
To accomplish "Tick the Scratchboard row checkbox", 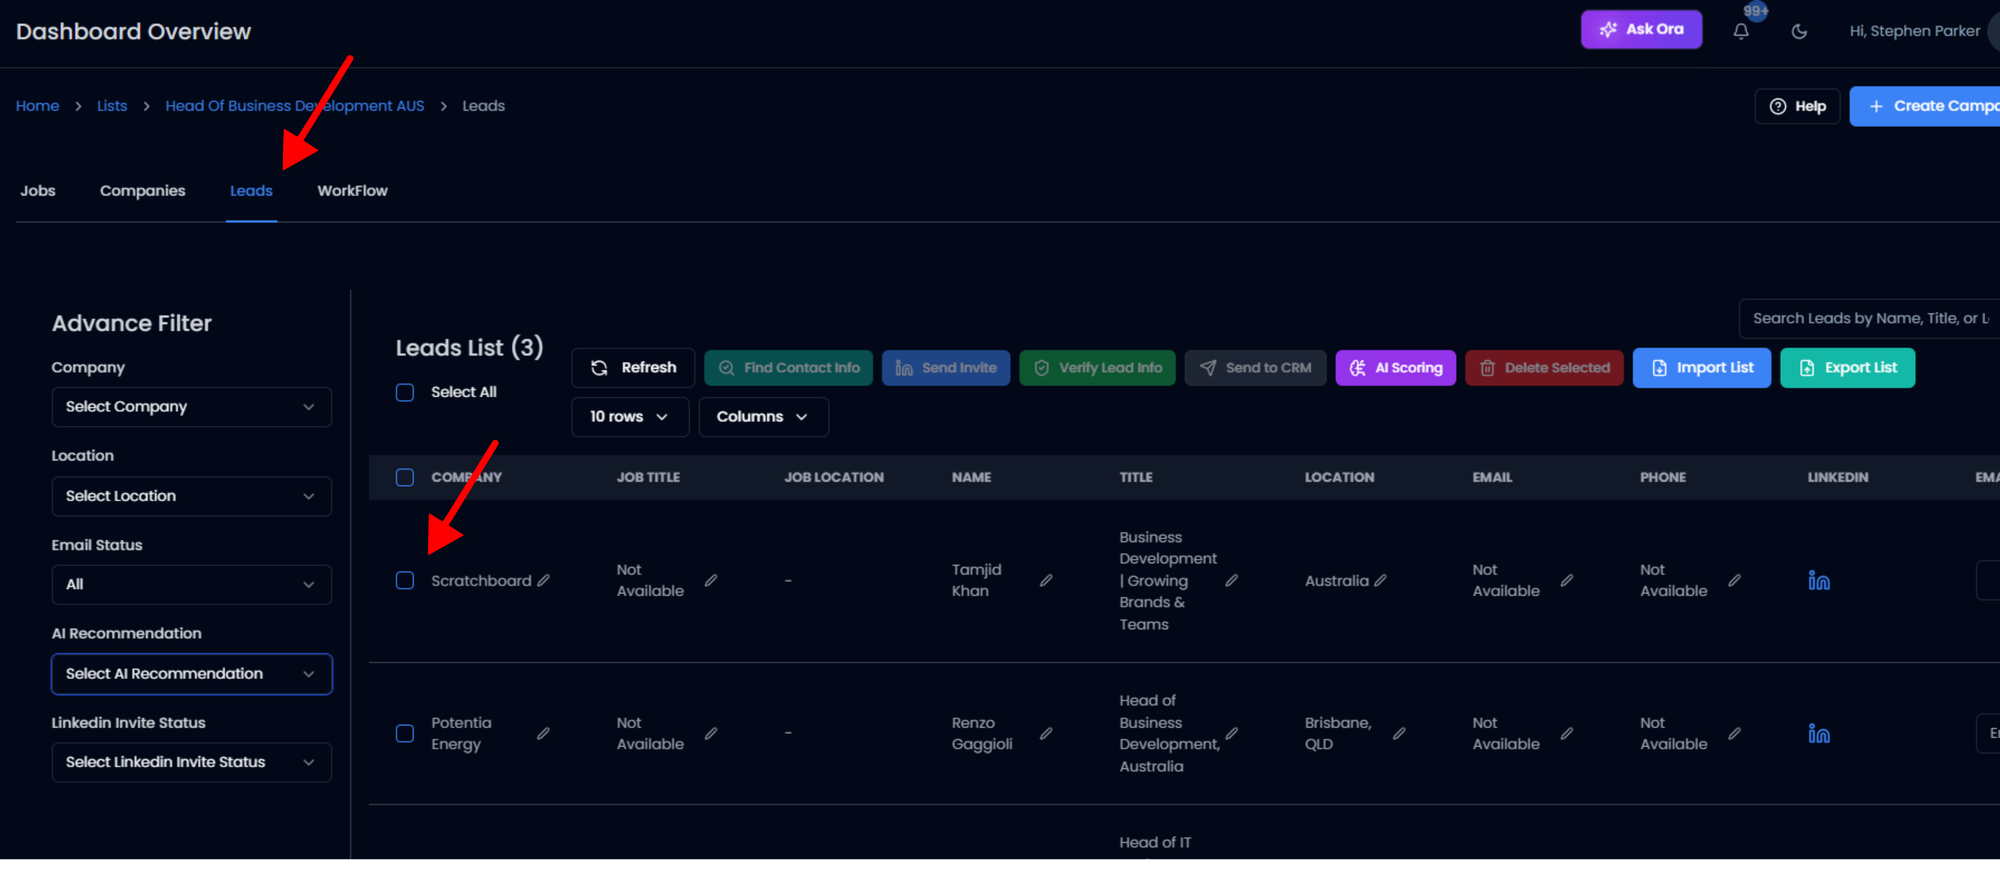I will (x=405, y=581).
